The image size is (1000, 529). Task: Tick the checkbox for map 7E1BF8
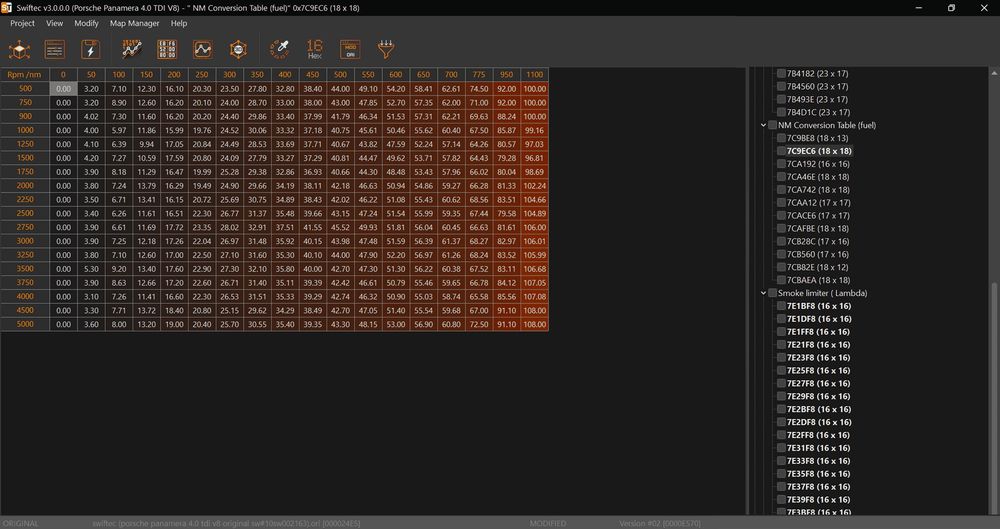click(781, 306)
